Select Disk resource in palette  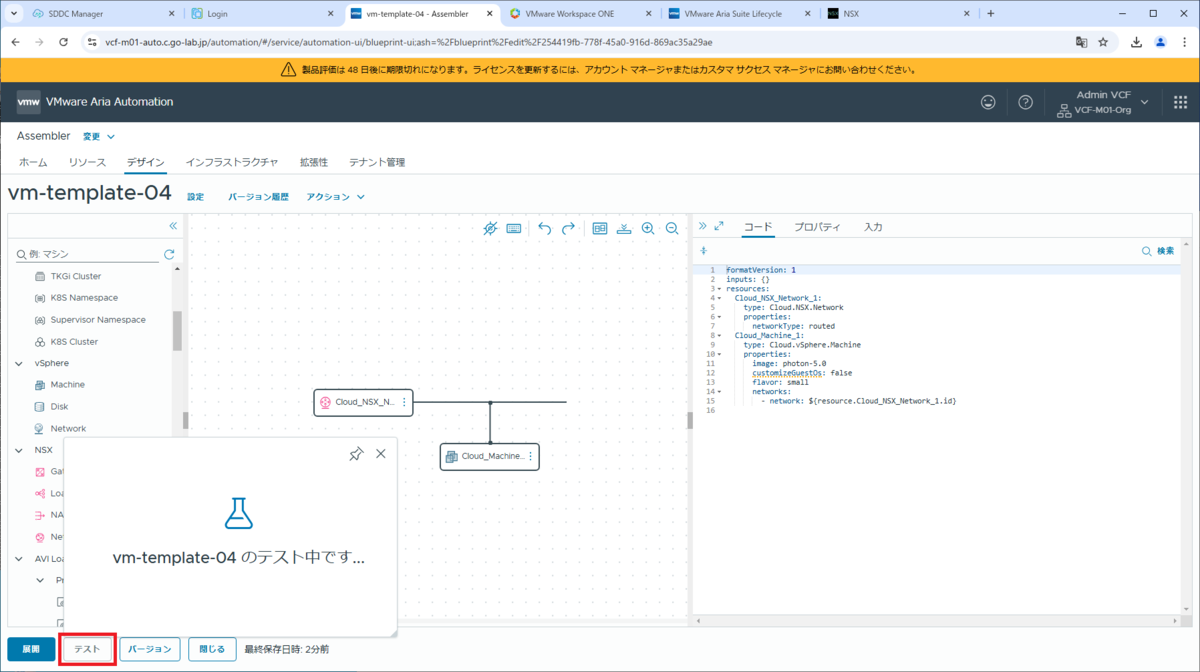coord(59,406)
